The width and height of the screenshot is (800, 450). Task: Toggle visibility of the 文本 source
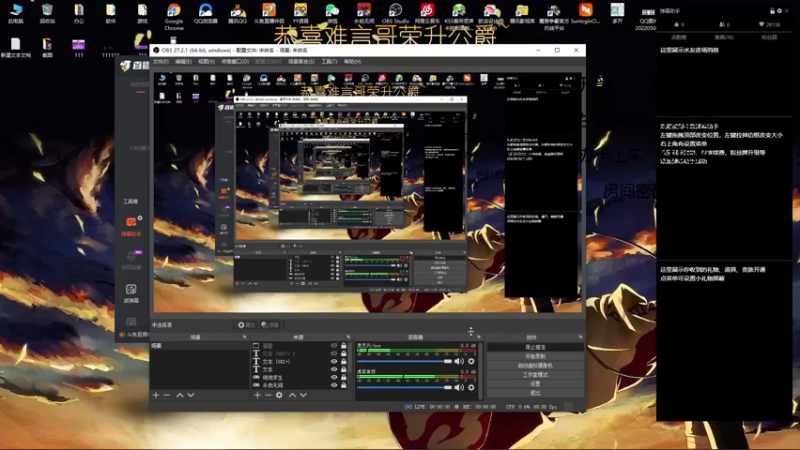coord(334,369)
